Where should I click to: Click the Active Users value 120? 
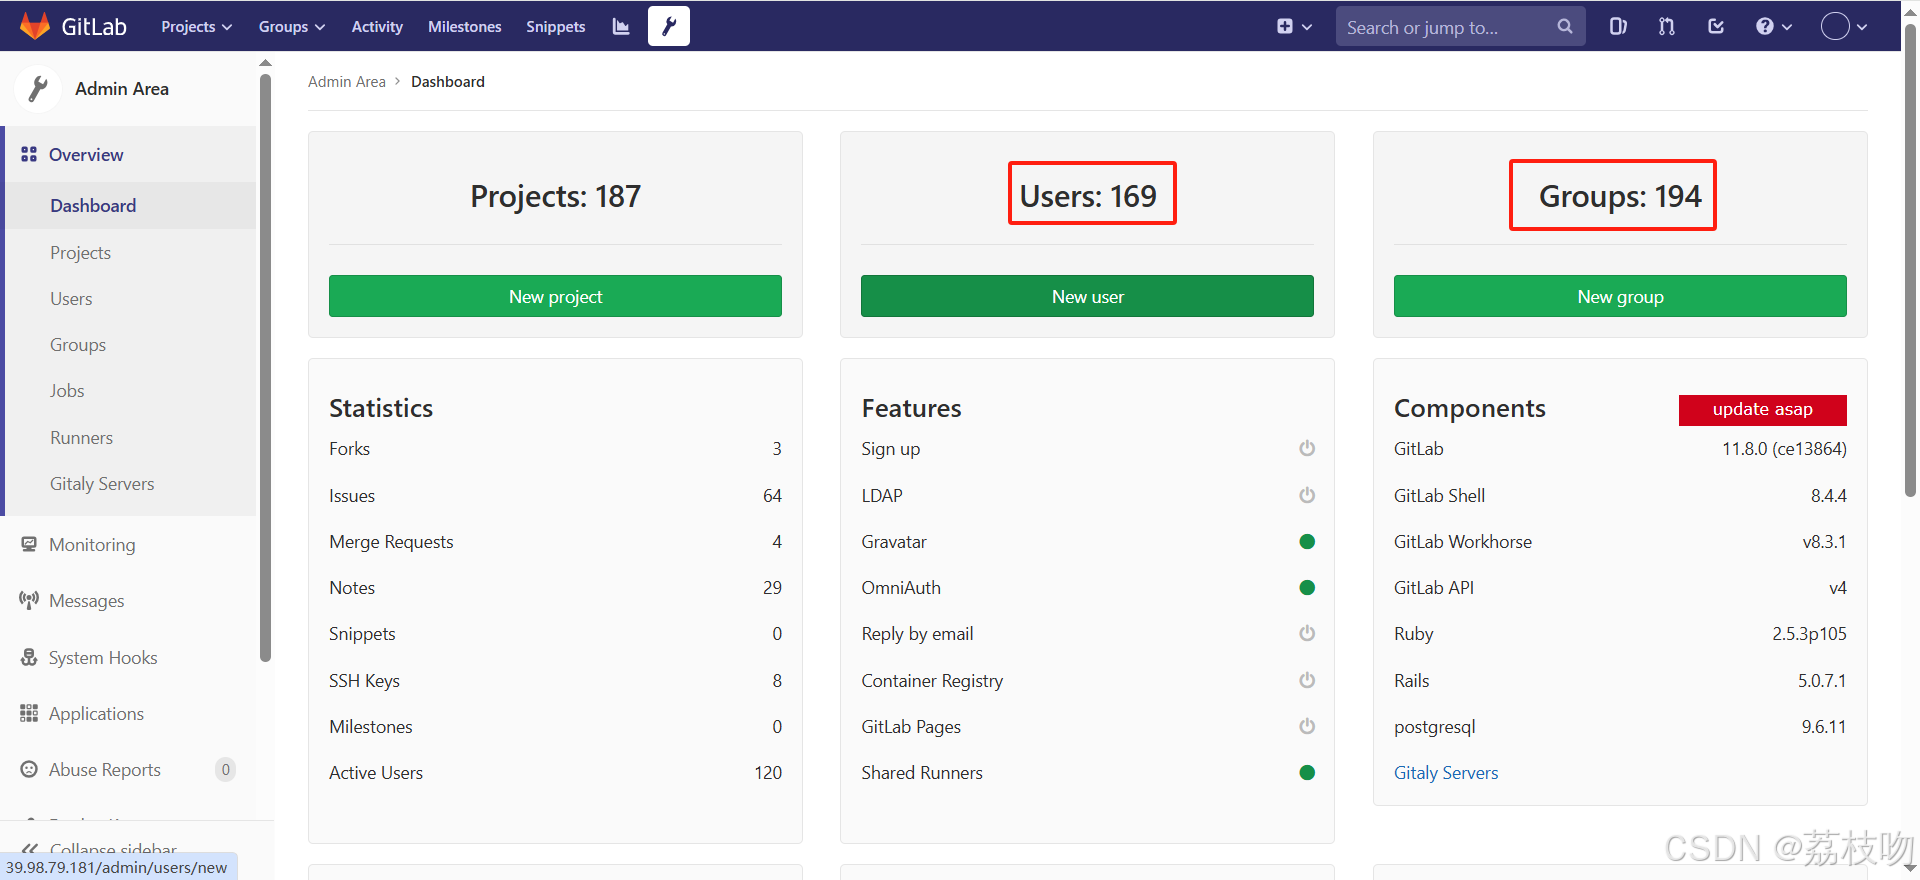click(768, 773)
